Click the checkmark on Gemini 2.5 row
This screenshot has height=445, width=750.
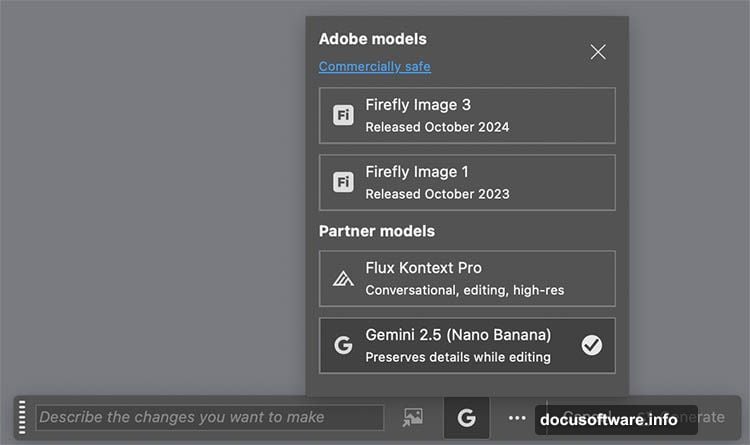point(592,346)
